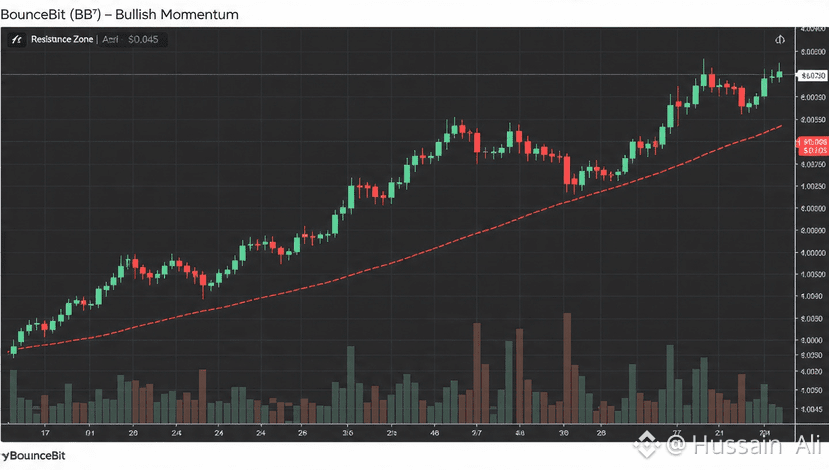Select the Resistance Zone indicator label
The width and height of the screenshot is (829, 470).
pyautogui.click(x=62, y=39)
